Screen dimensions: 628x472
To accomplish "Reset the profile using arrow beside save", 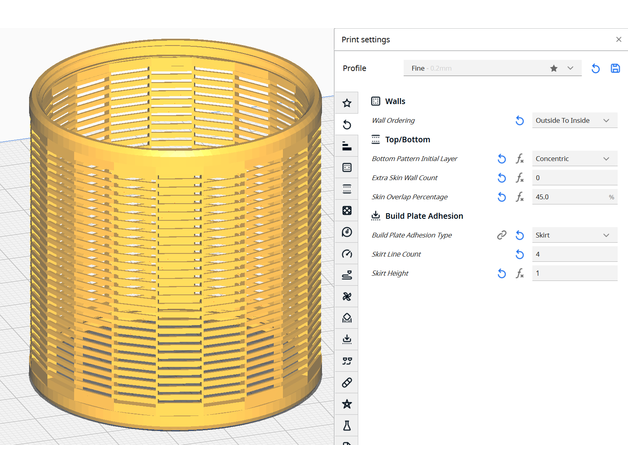I will (596, 68).
